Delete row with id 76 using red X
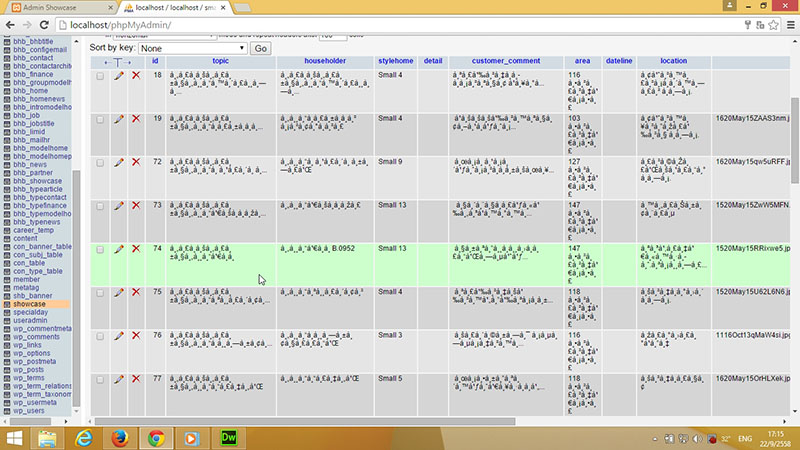The width and height of the screenshot is (800, 450). pyautogui.click(x=136, y=335)
